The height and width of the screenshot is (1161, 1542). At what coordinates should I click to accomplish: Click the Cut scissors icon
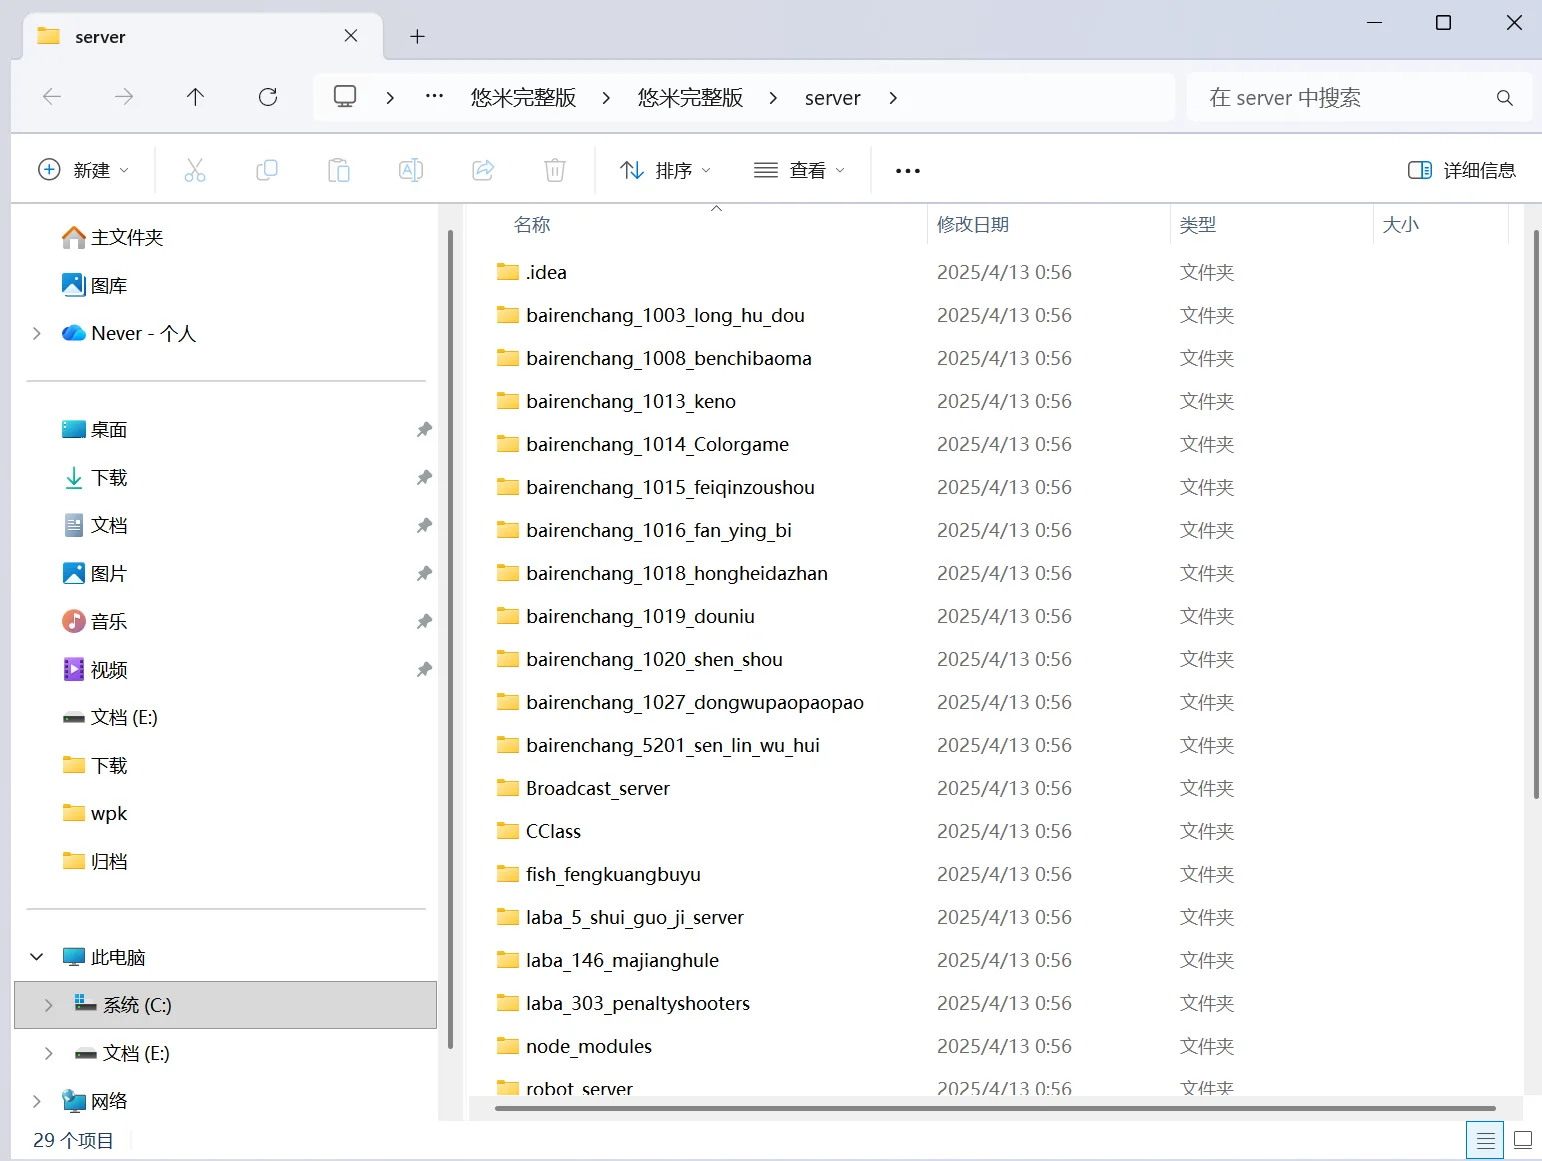click(x=195, y=170)
